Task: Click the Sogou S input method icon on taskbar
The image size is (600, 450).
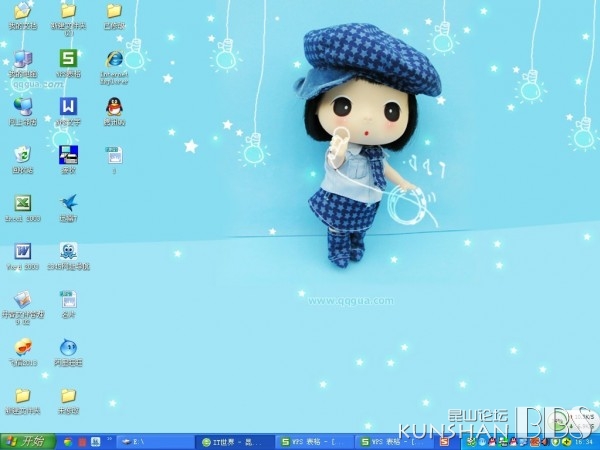Action: pyautogui.click(x=444, y=442)
